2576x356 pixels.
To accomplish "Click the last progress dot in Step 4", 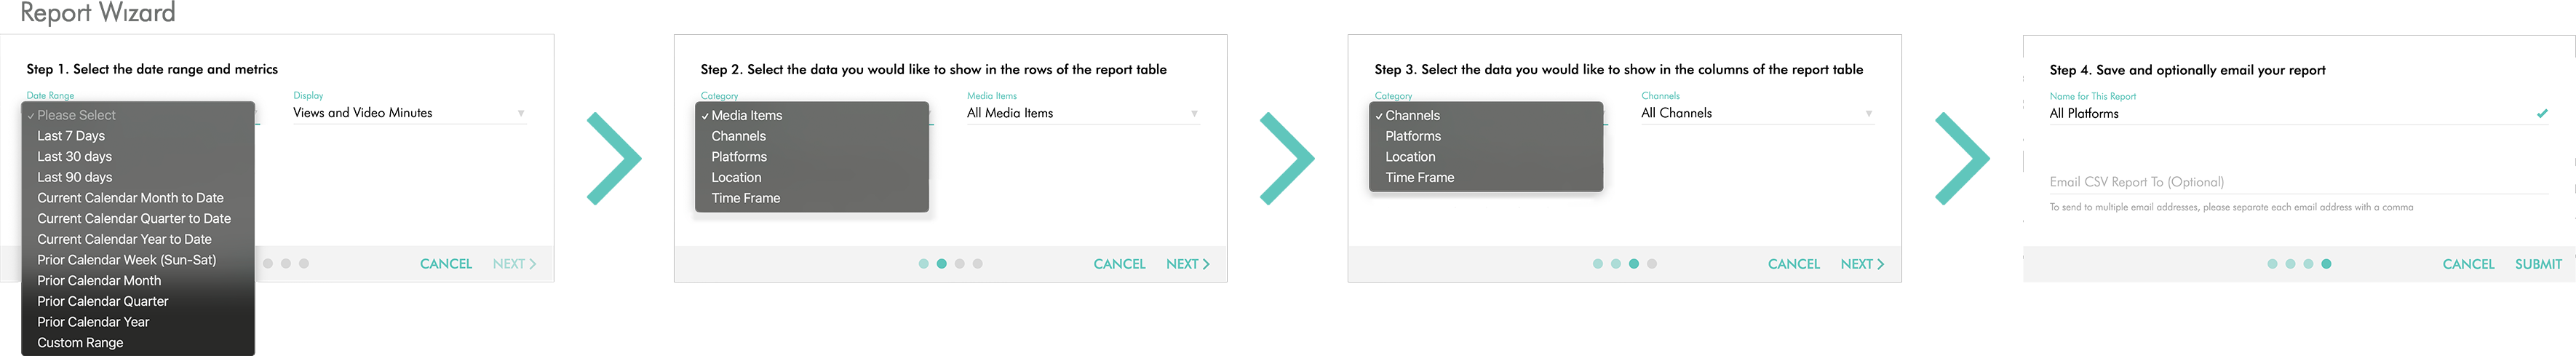I will [x=2326, y=264].
